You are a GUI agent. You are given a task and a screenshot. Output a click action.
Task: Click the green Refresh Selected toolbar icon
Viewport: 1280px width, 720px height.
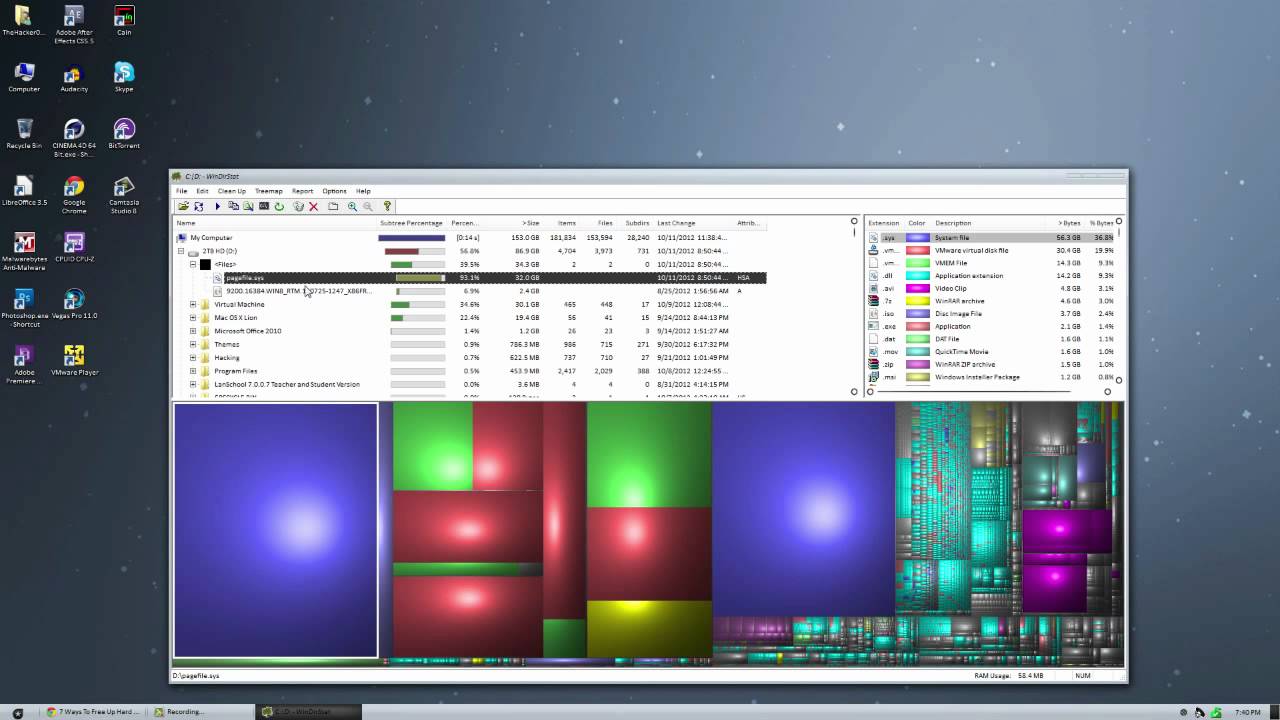point(279,206)
